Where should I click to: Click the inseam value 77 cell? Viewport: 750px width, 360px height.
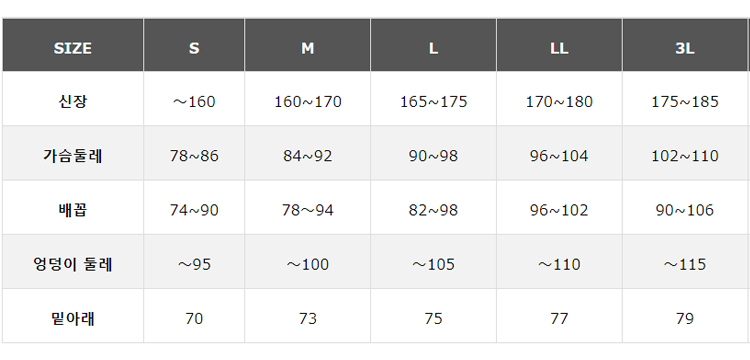559,316
